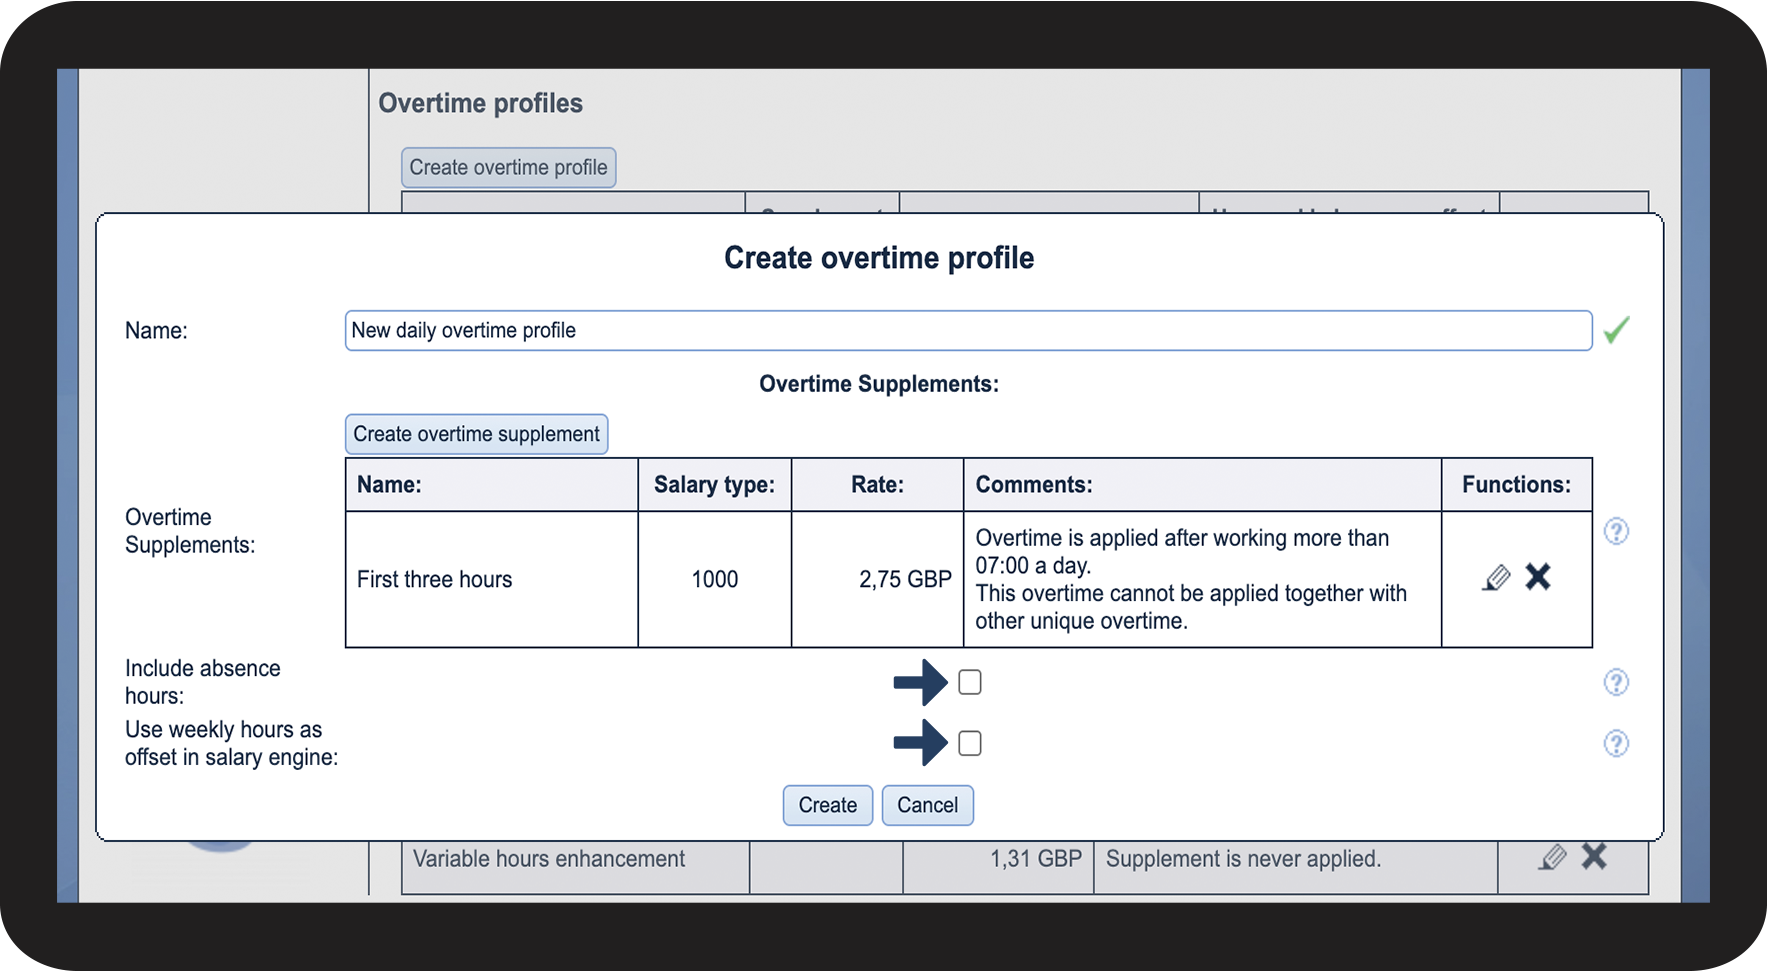1767x971 pixels.
Task: Click the Salary type column header
Action: (x=714, y=485)
